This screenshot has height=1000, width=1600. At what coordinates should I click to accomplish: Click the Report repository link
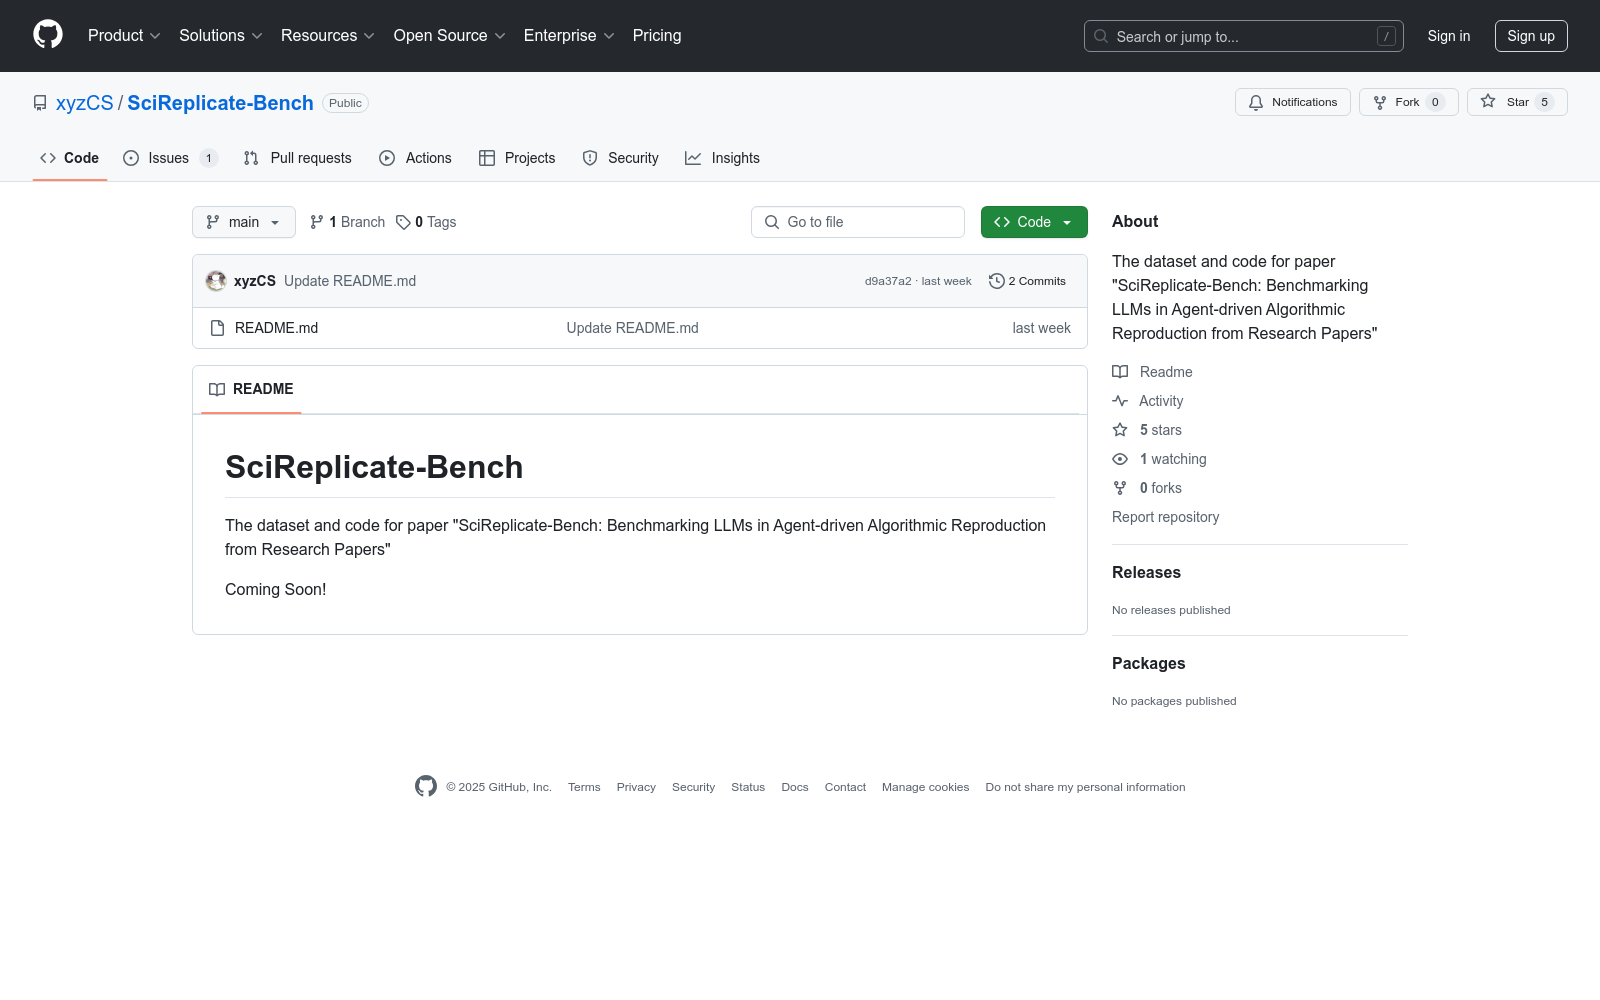(1166, 517)
